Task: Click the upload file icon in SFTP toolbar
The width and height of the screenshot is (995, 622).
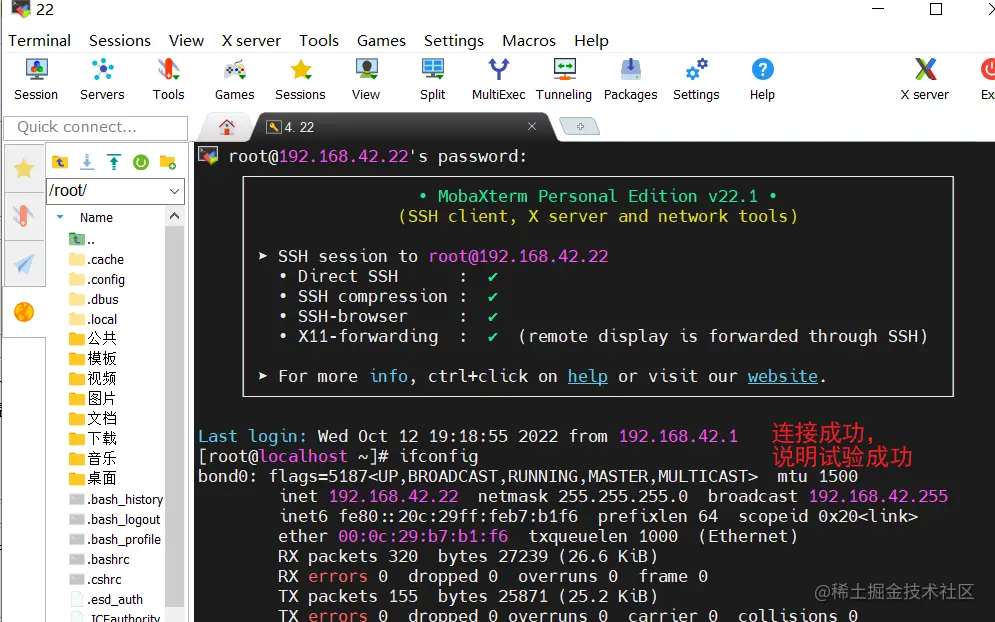Action: [x=114, y=162]
